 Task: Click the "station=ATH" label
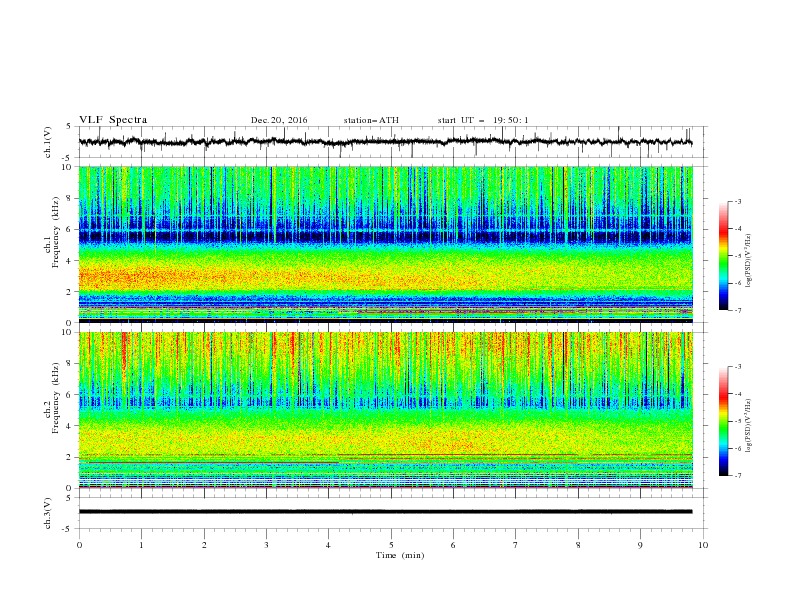(x=371, y=120)
